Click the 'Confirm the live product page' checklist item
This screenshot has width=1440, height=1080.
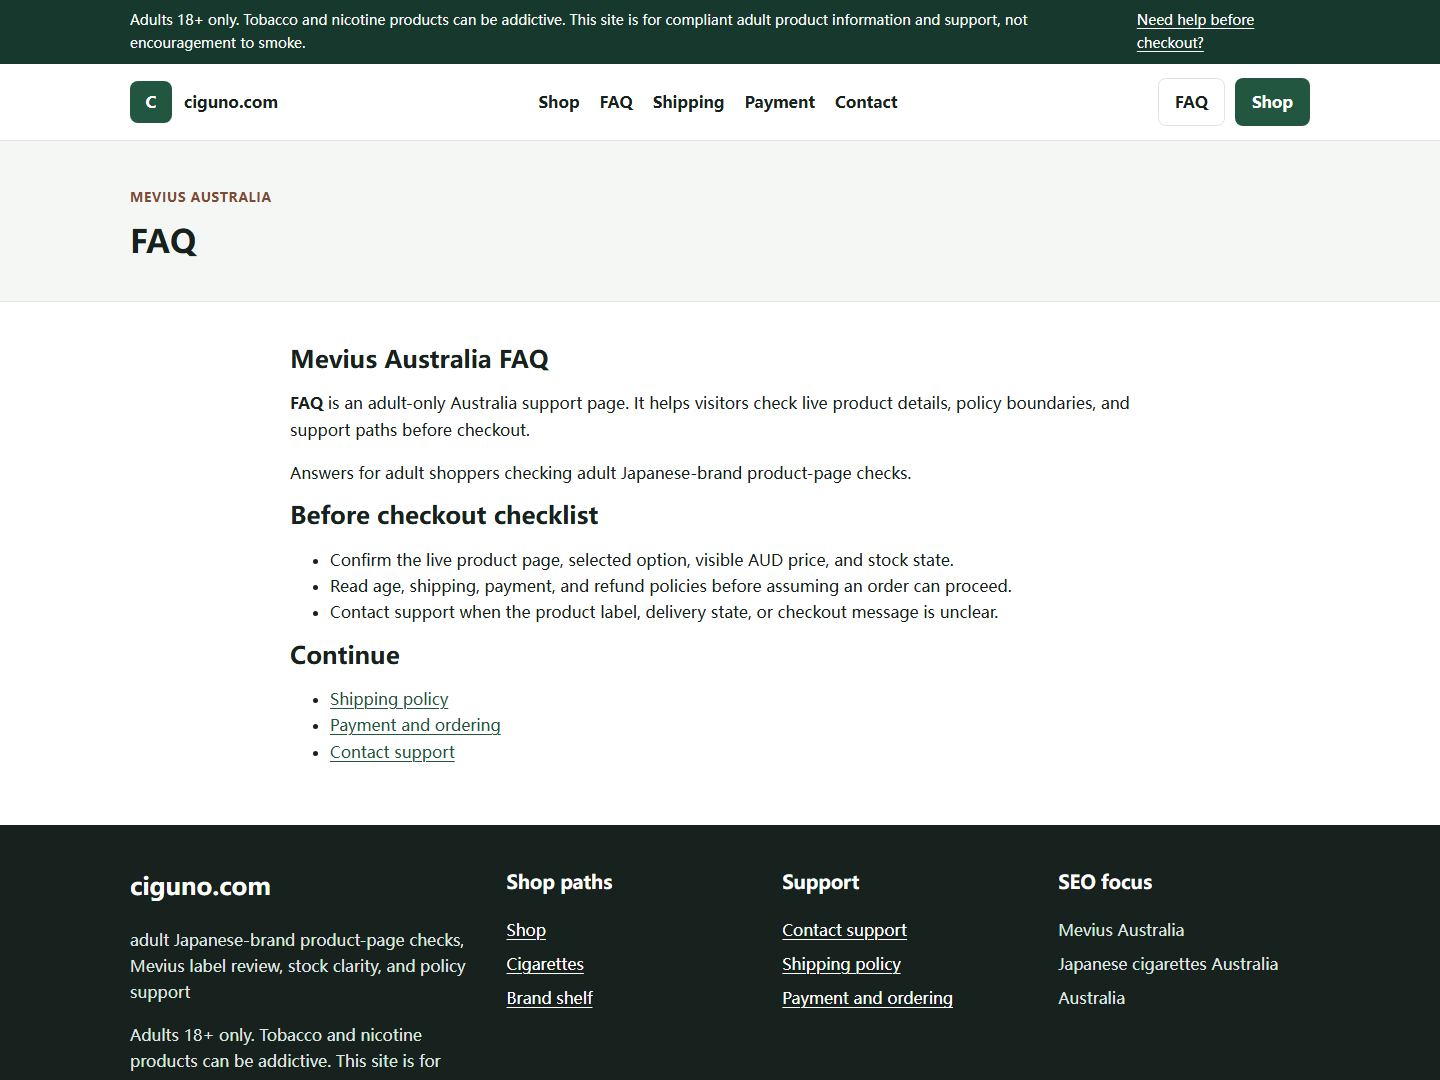click(642, 560)
